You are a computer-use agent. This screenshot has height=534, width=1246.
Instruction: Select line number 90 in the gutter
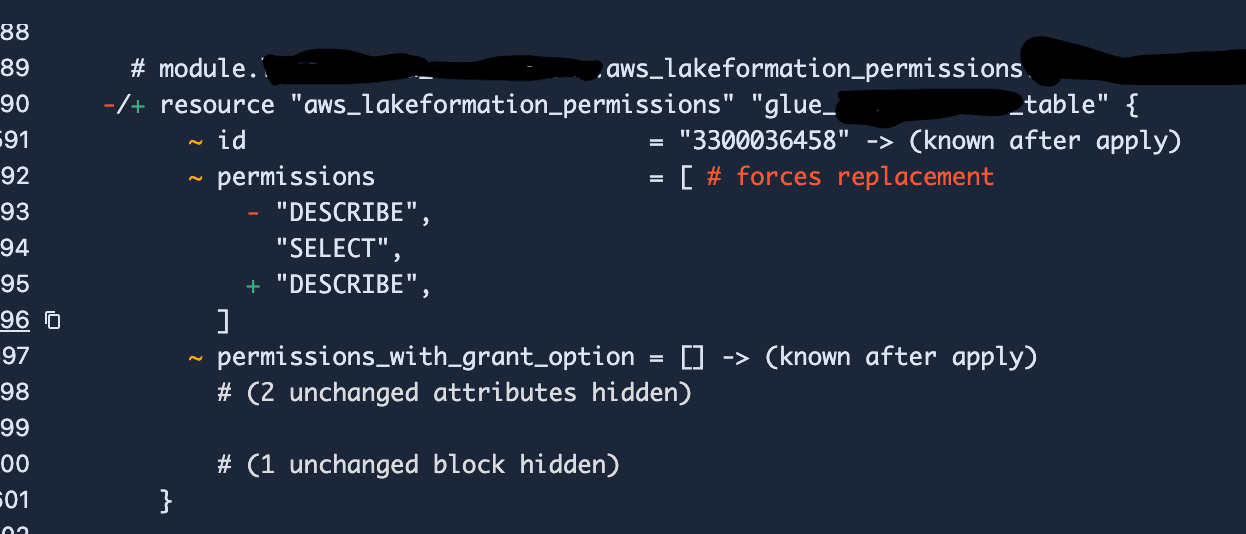coord(15,104)
